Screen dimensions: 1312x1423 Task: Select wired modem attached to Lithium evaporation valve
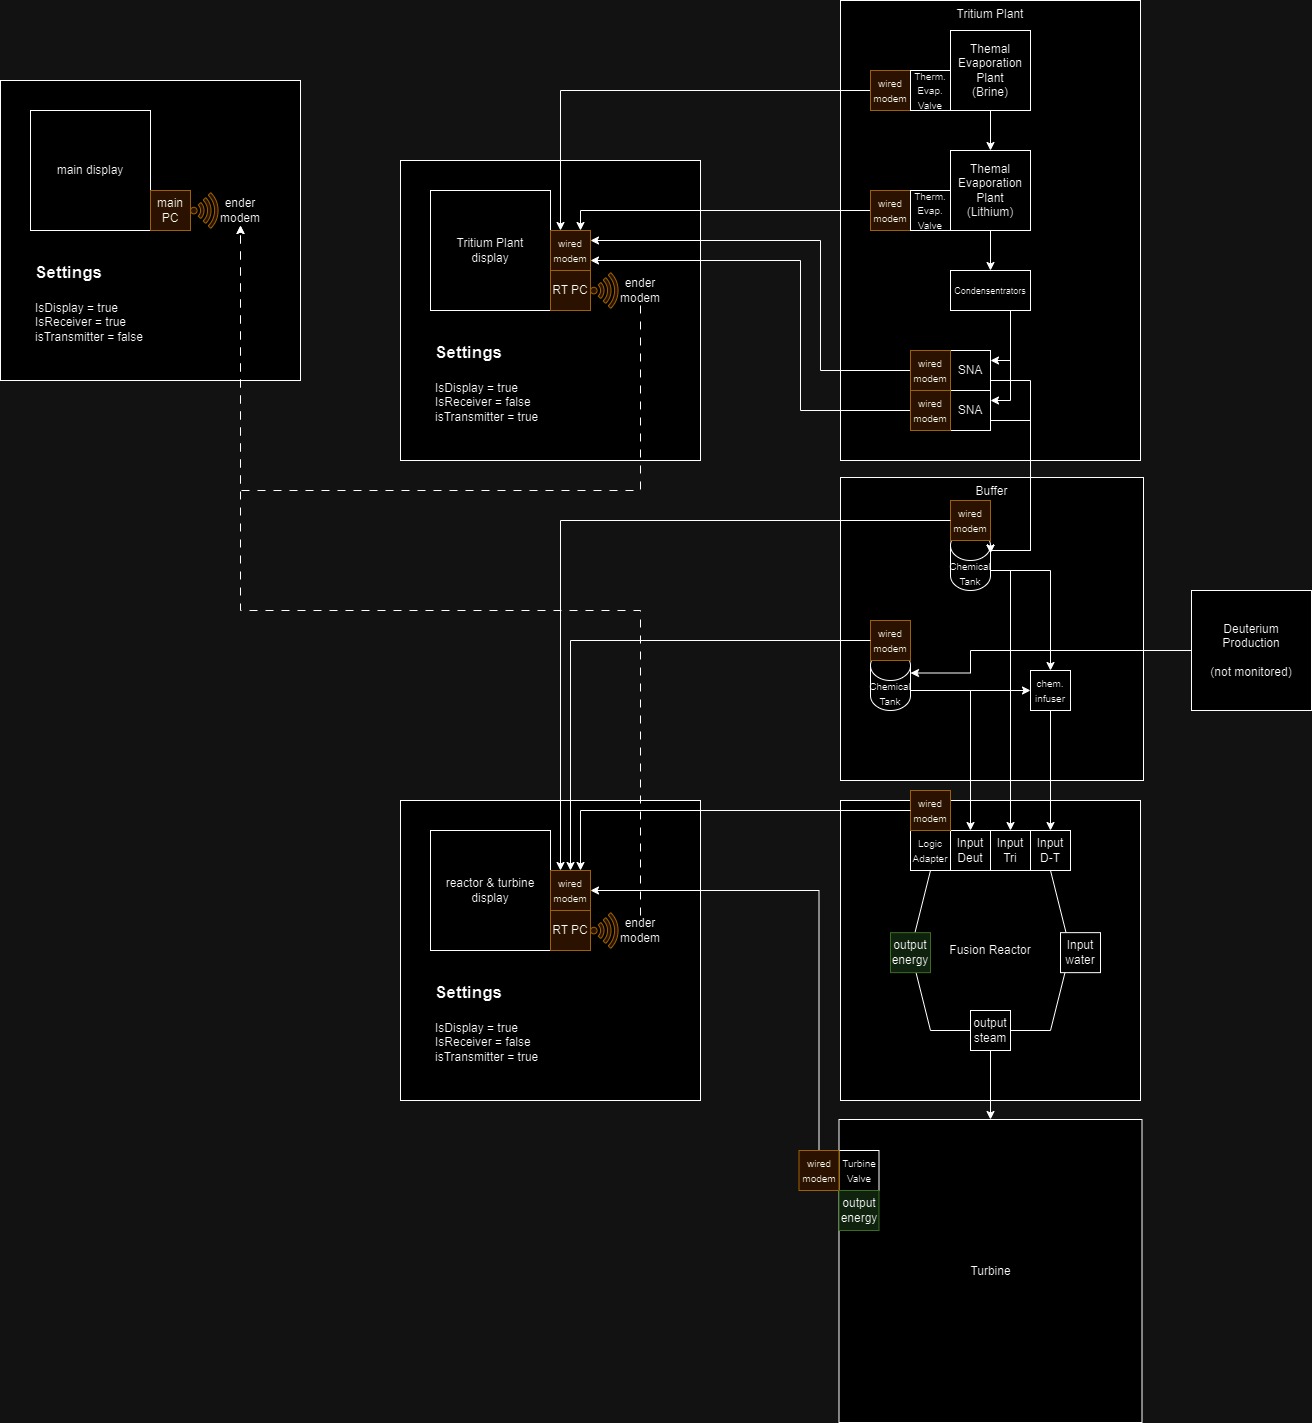pos(890,210)
